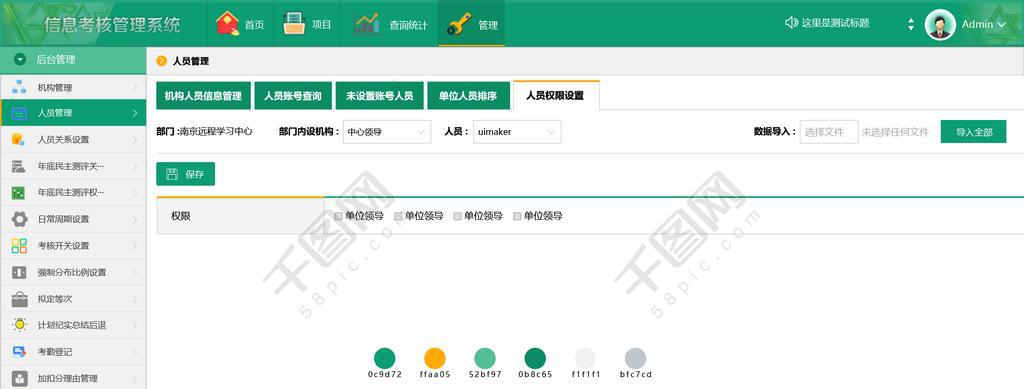Click the 南京远程学习中心 department text
Screen dimensions: 1024x389
pyautogui.click(x=216, y=131)
